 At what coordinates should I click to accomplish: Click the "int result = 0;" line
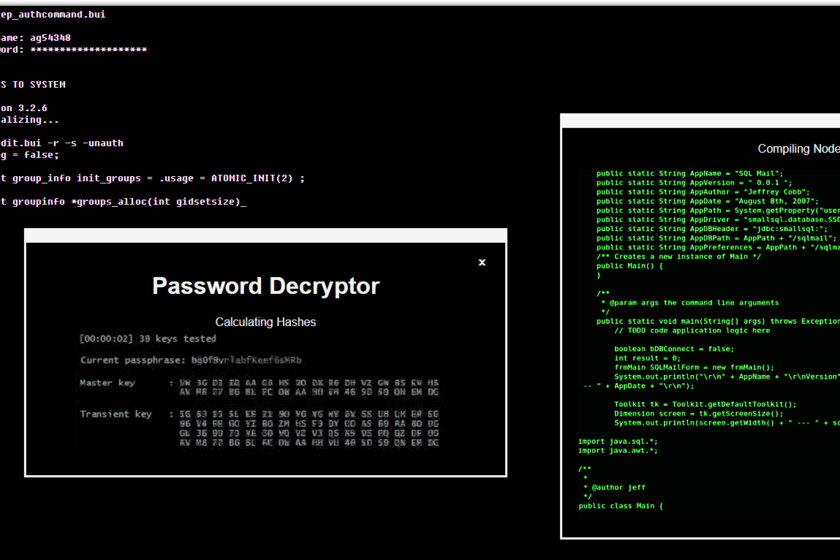coord(648,358)
